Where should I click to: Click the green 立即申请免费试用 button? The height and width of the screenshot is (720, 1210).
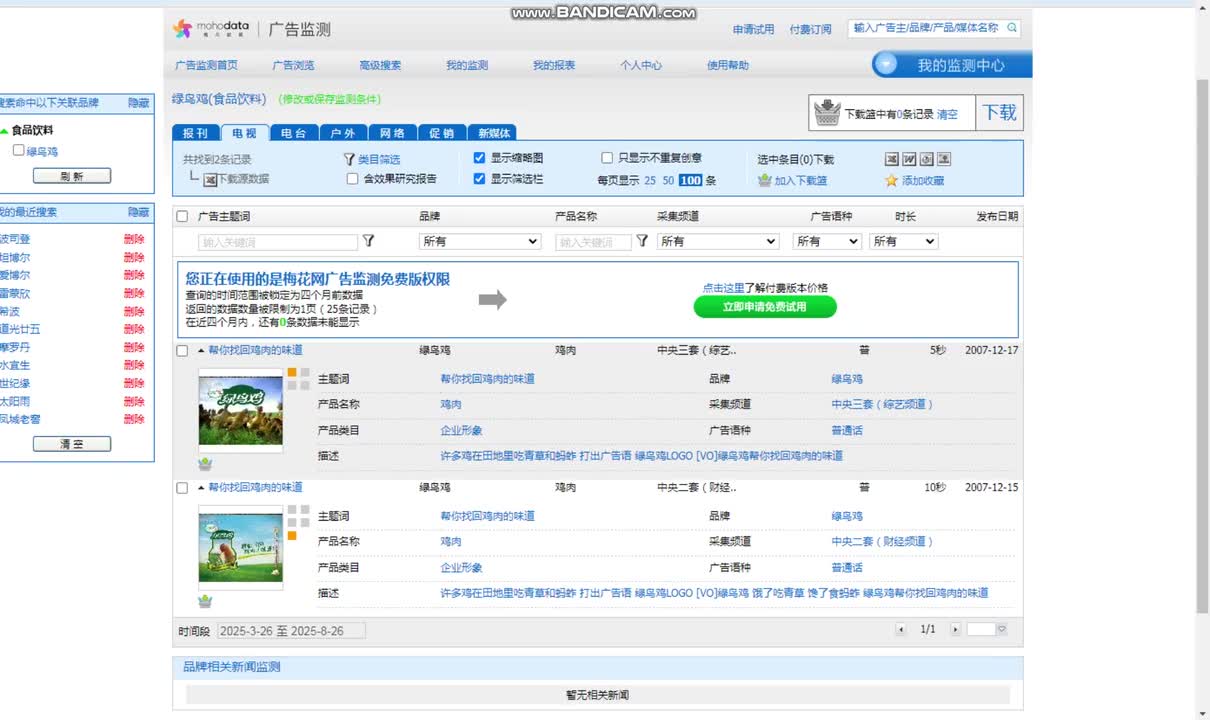click(765, 307)
